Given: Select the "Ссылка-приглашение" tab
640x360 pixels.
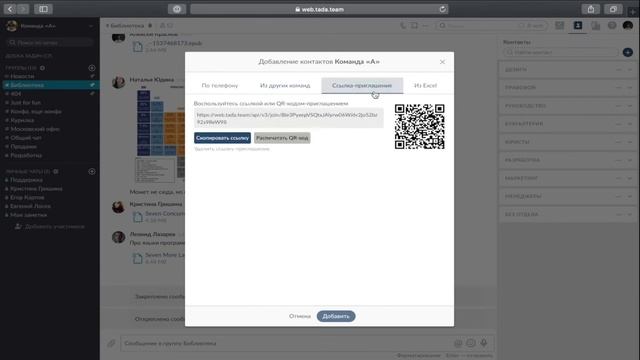Looking at the screenshot, I should coord(362,85).
